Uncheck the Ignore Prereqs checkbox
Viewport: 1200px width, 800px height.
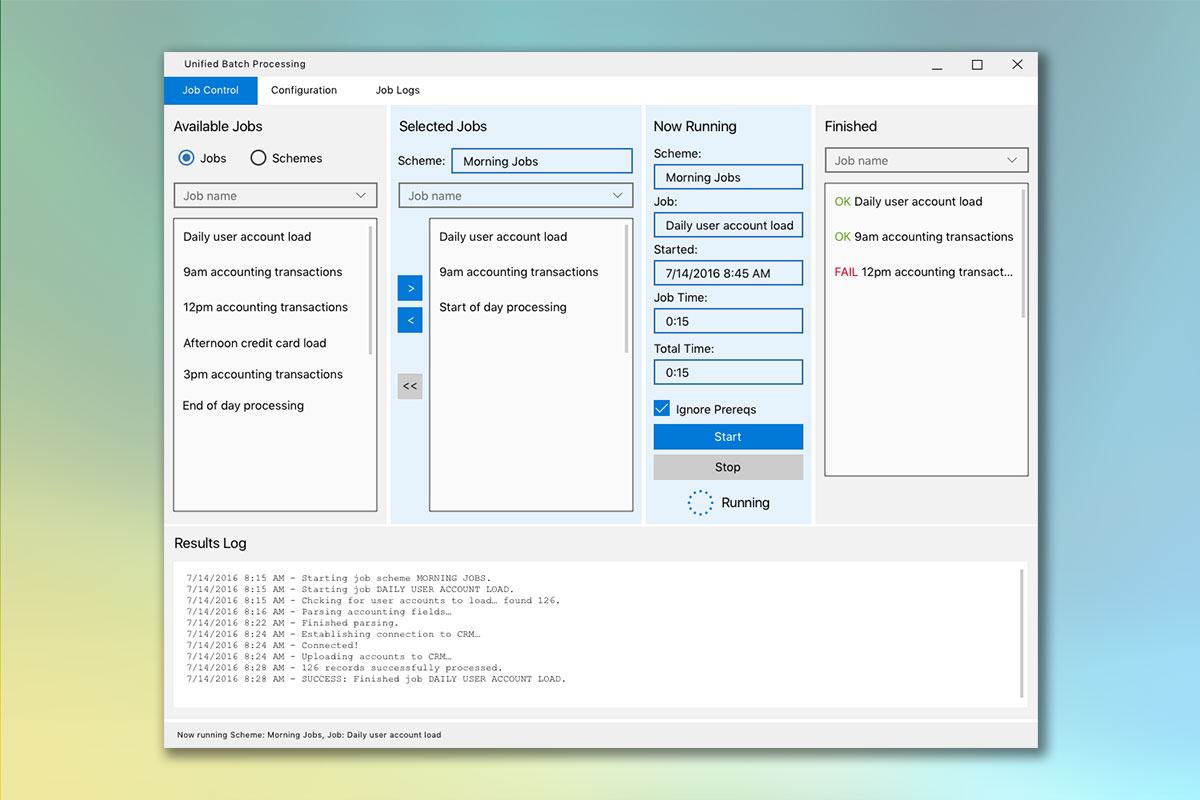pos(662,409)
